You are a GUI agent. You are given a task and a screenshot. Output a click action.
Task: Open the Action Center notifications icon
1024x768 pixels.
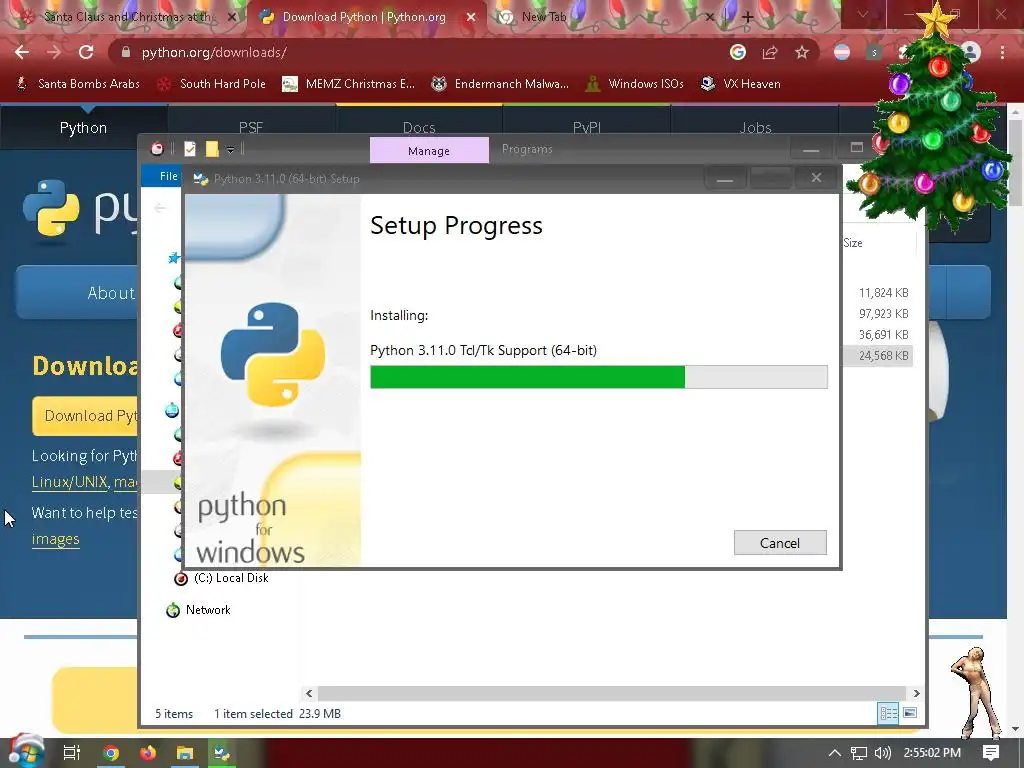pyautogui.click(x=991, y=753)
